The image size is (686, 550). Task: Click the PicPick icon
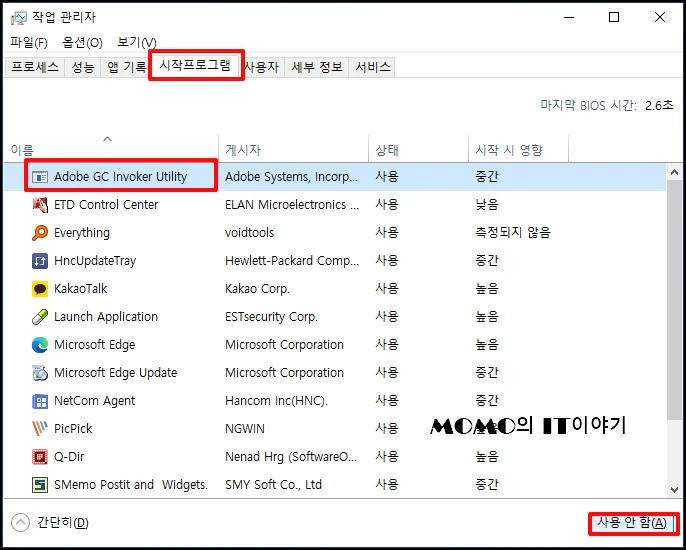click(x=40, y=429)
